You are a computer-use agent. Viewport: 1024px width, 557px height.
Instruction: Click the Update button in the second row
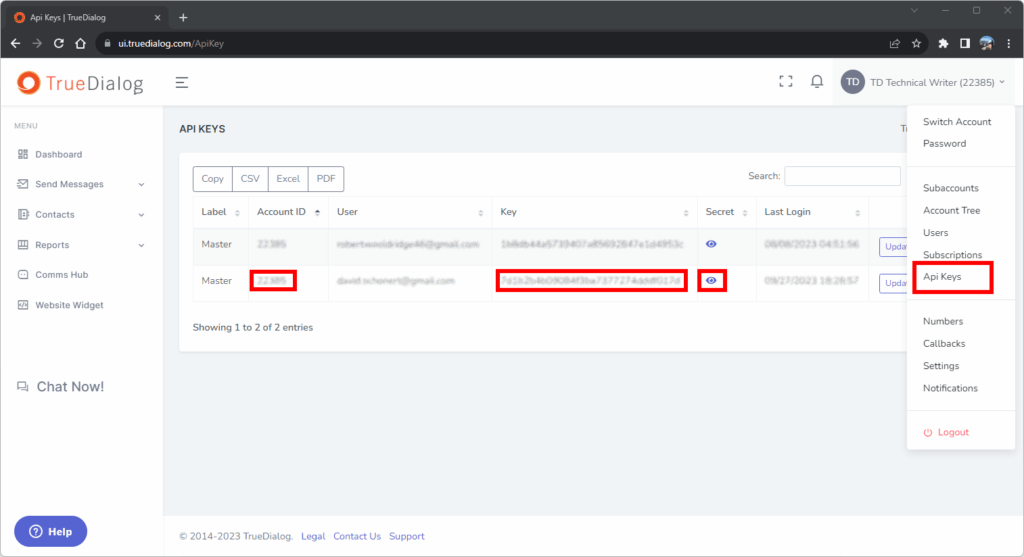coord(893,283)
